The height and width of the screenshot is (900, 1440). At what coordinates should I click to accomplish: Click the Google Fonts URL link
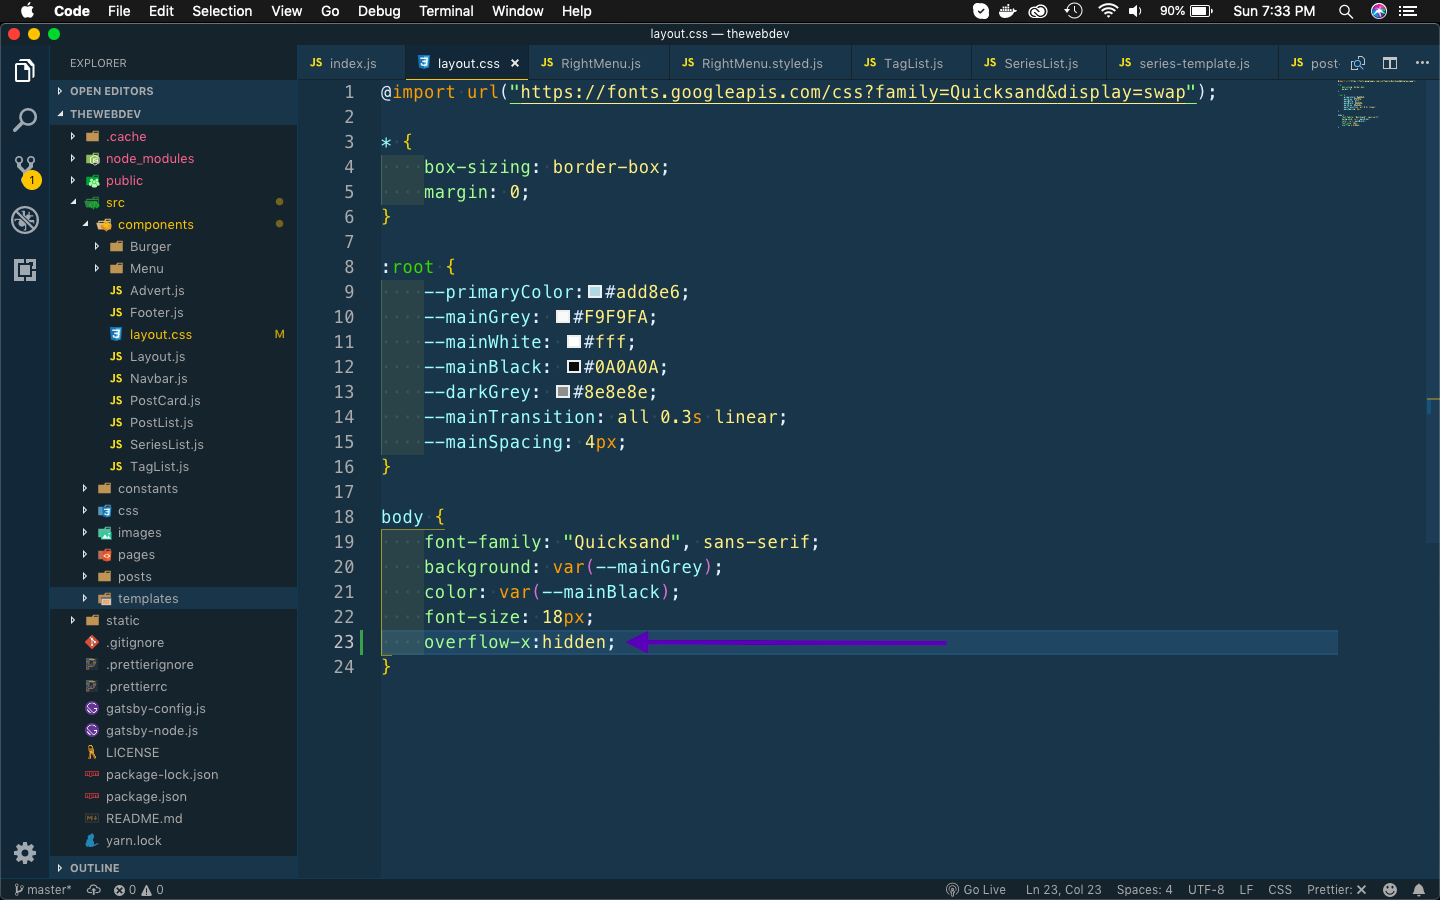pos(853,92)
